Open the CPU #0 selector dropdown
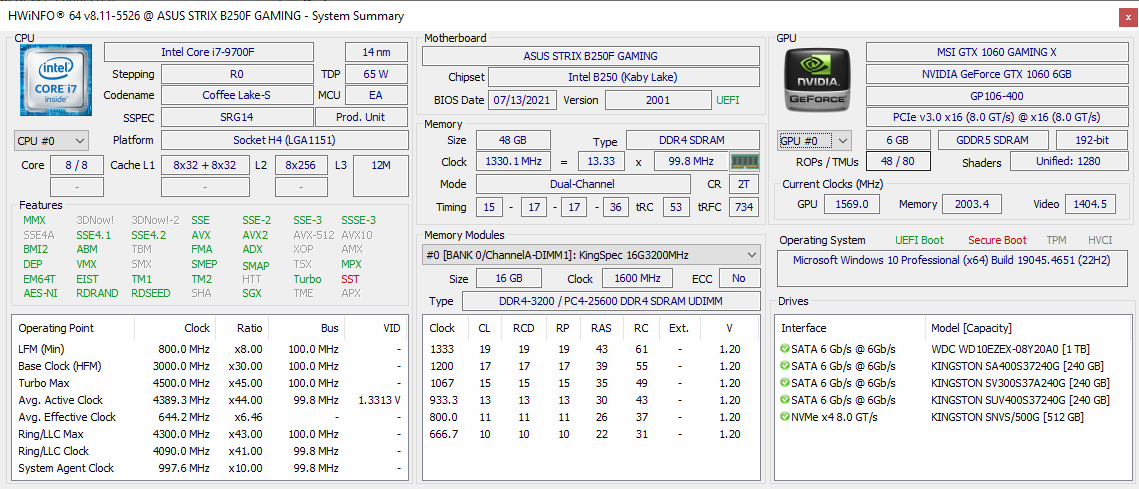 point(52,140)
